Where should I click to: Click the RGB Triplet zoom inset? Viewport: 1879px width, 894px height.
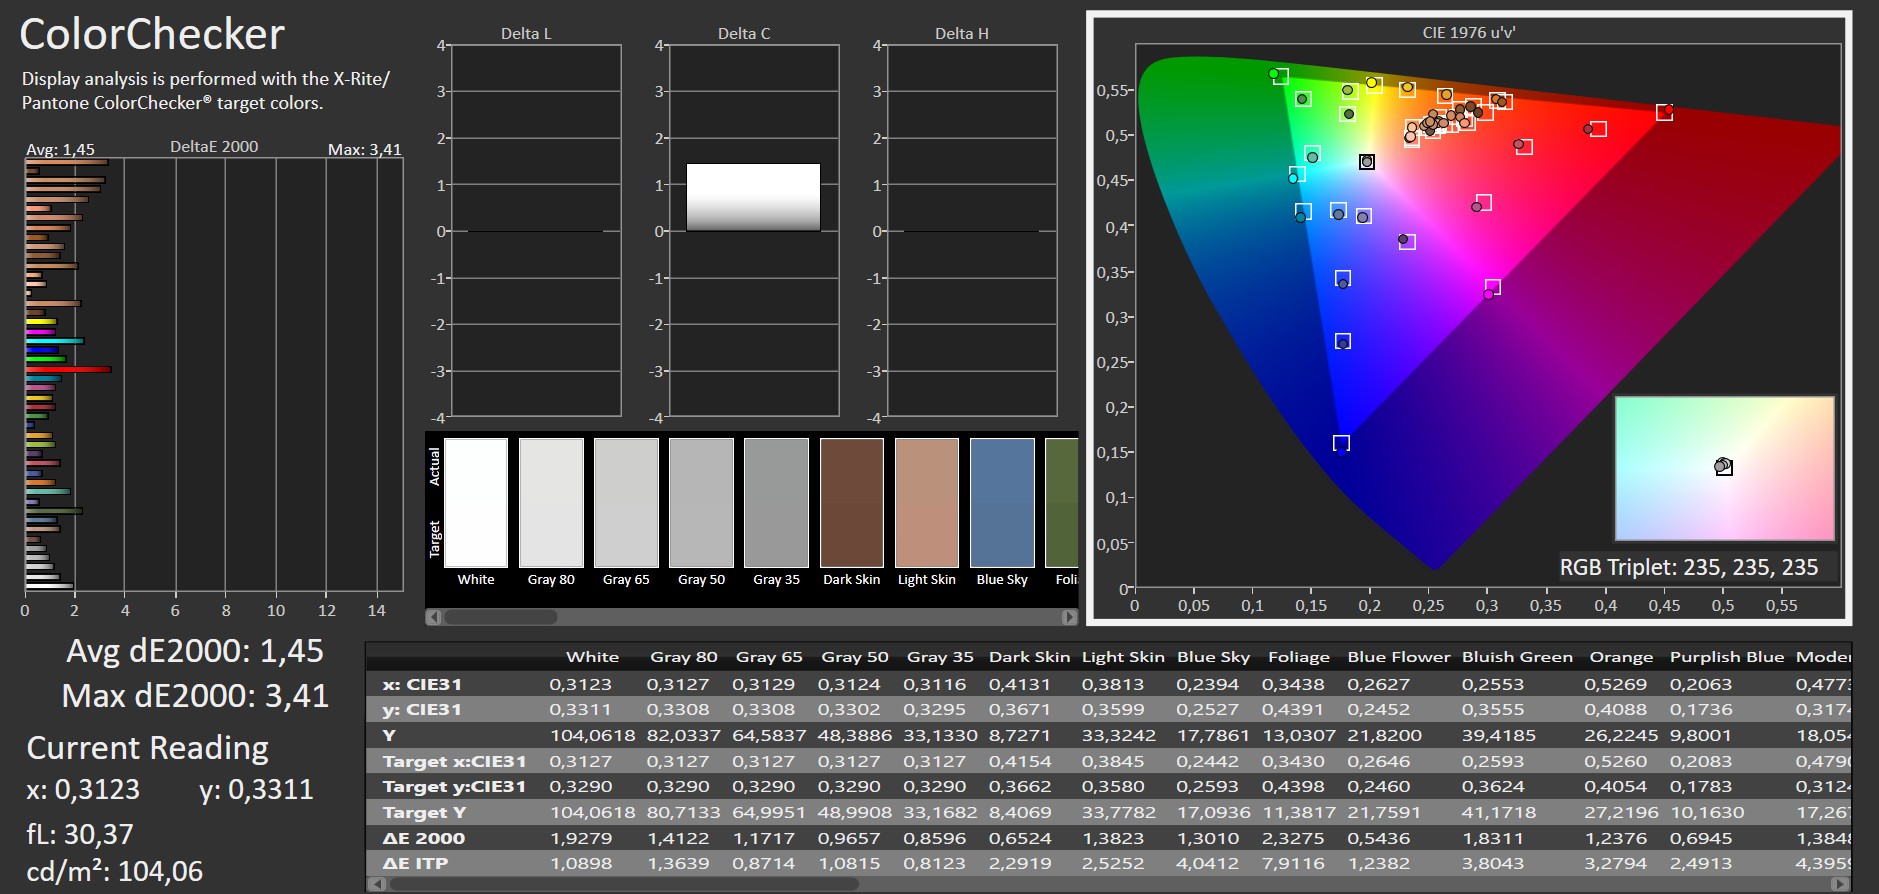point(1724,468)
